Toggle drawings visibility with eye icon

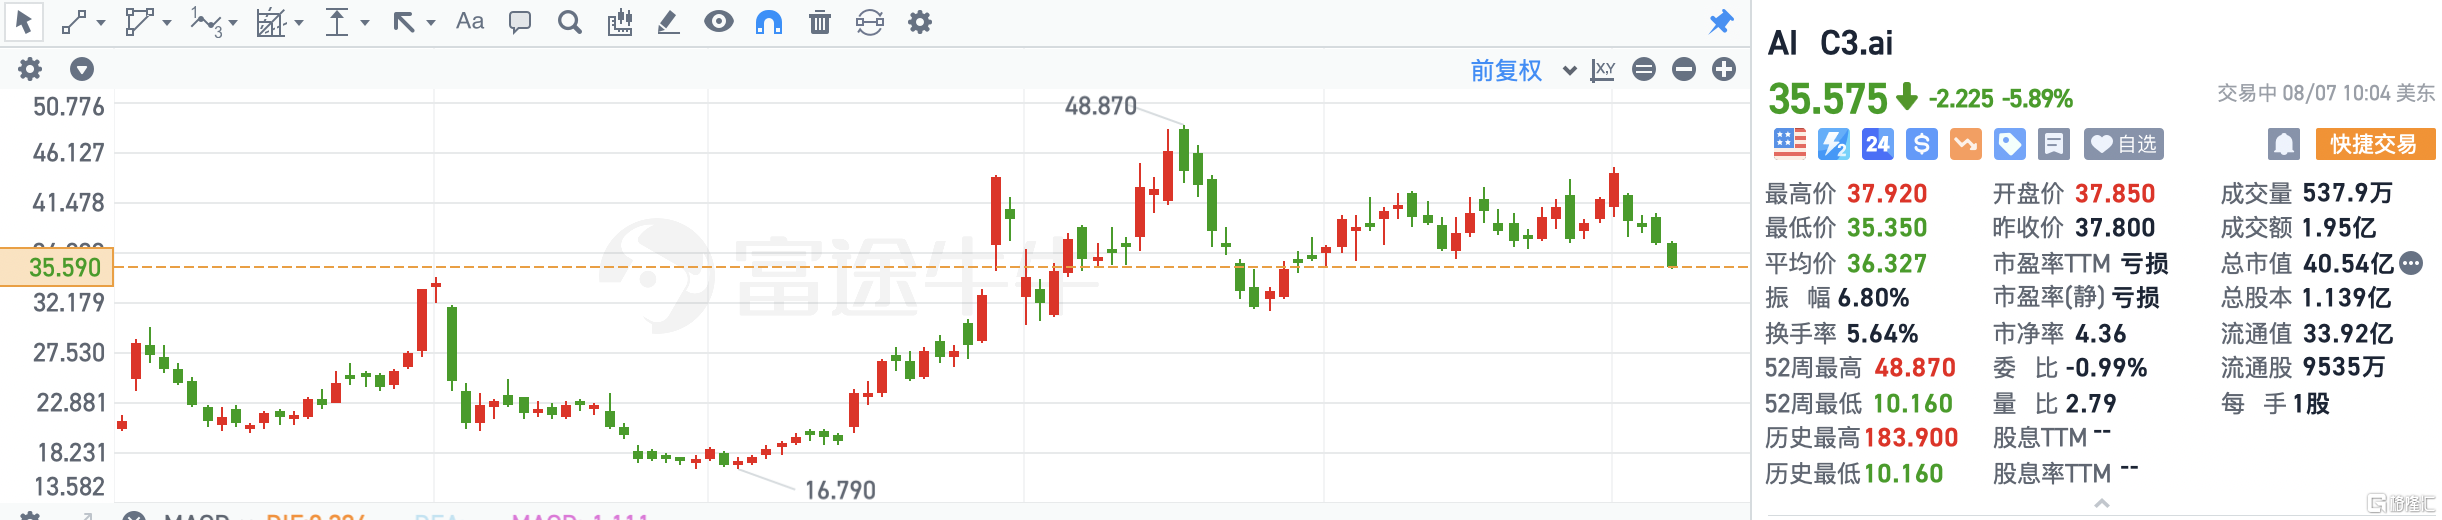719,22
